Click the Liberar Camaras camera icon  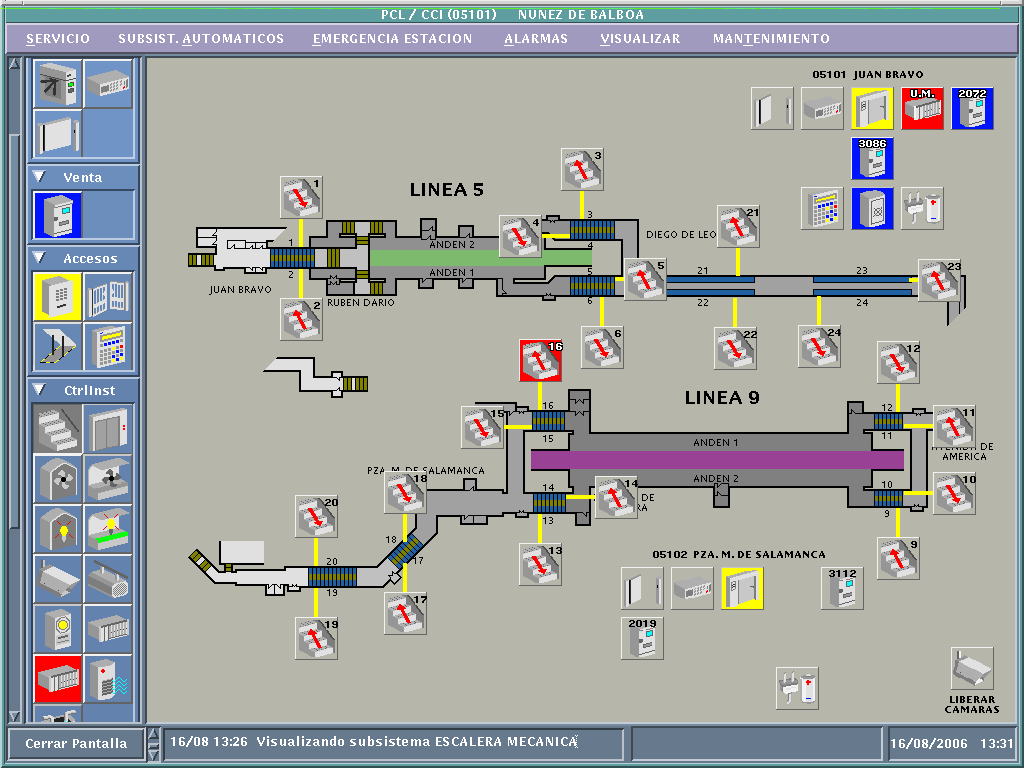coord(971,668)
